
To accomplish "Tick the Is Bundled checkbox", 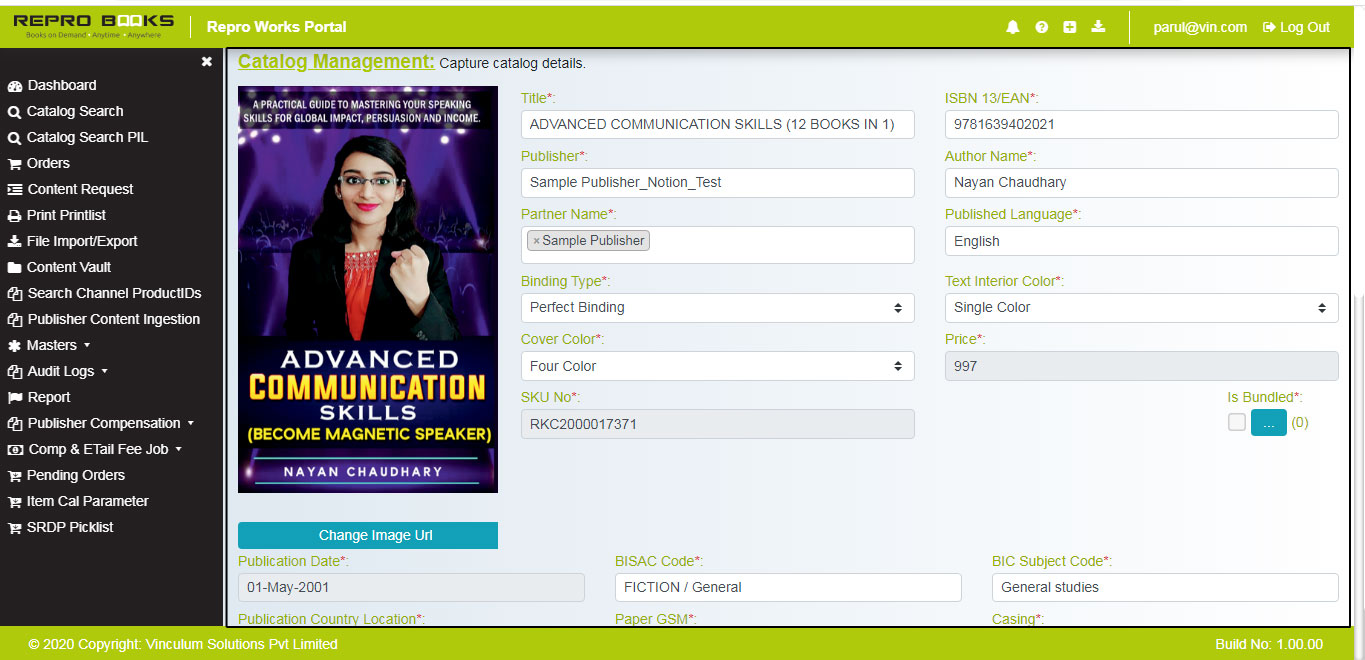I will pos(1237,422).
